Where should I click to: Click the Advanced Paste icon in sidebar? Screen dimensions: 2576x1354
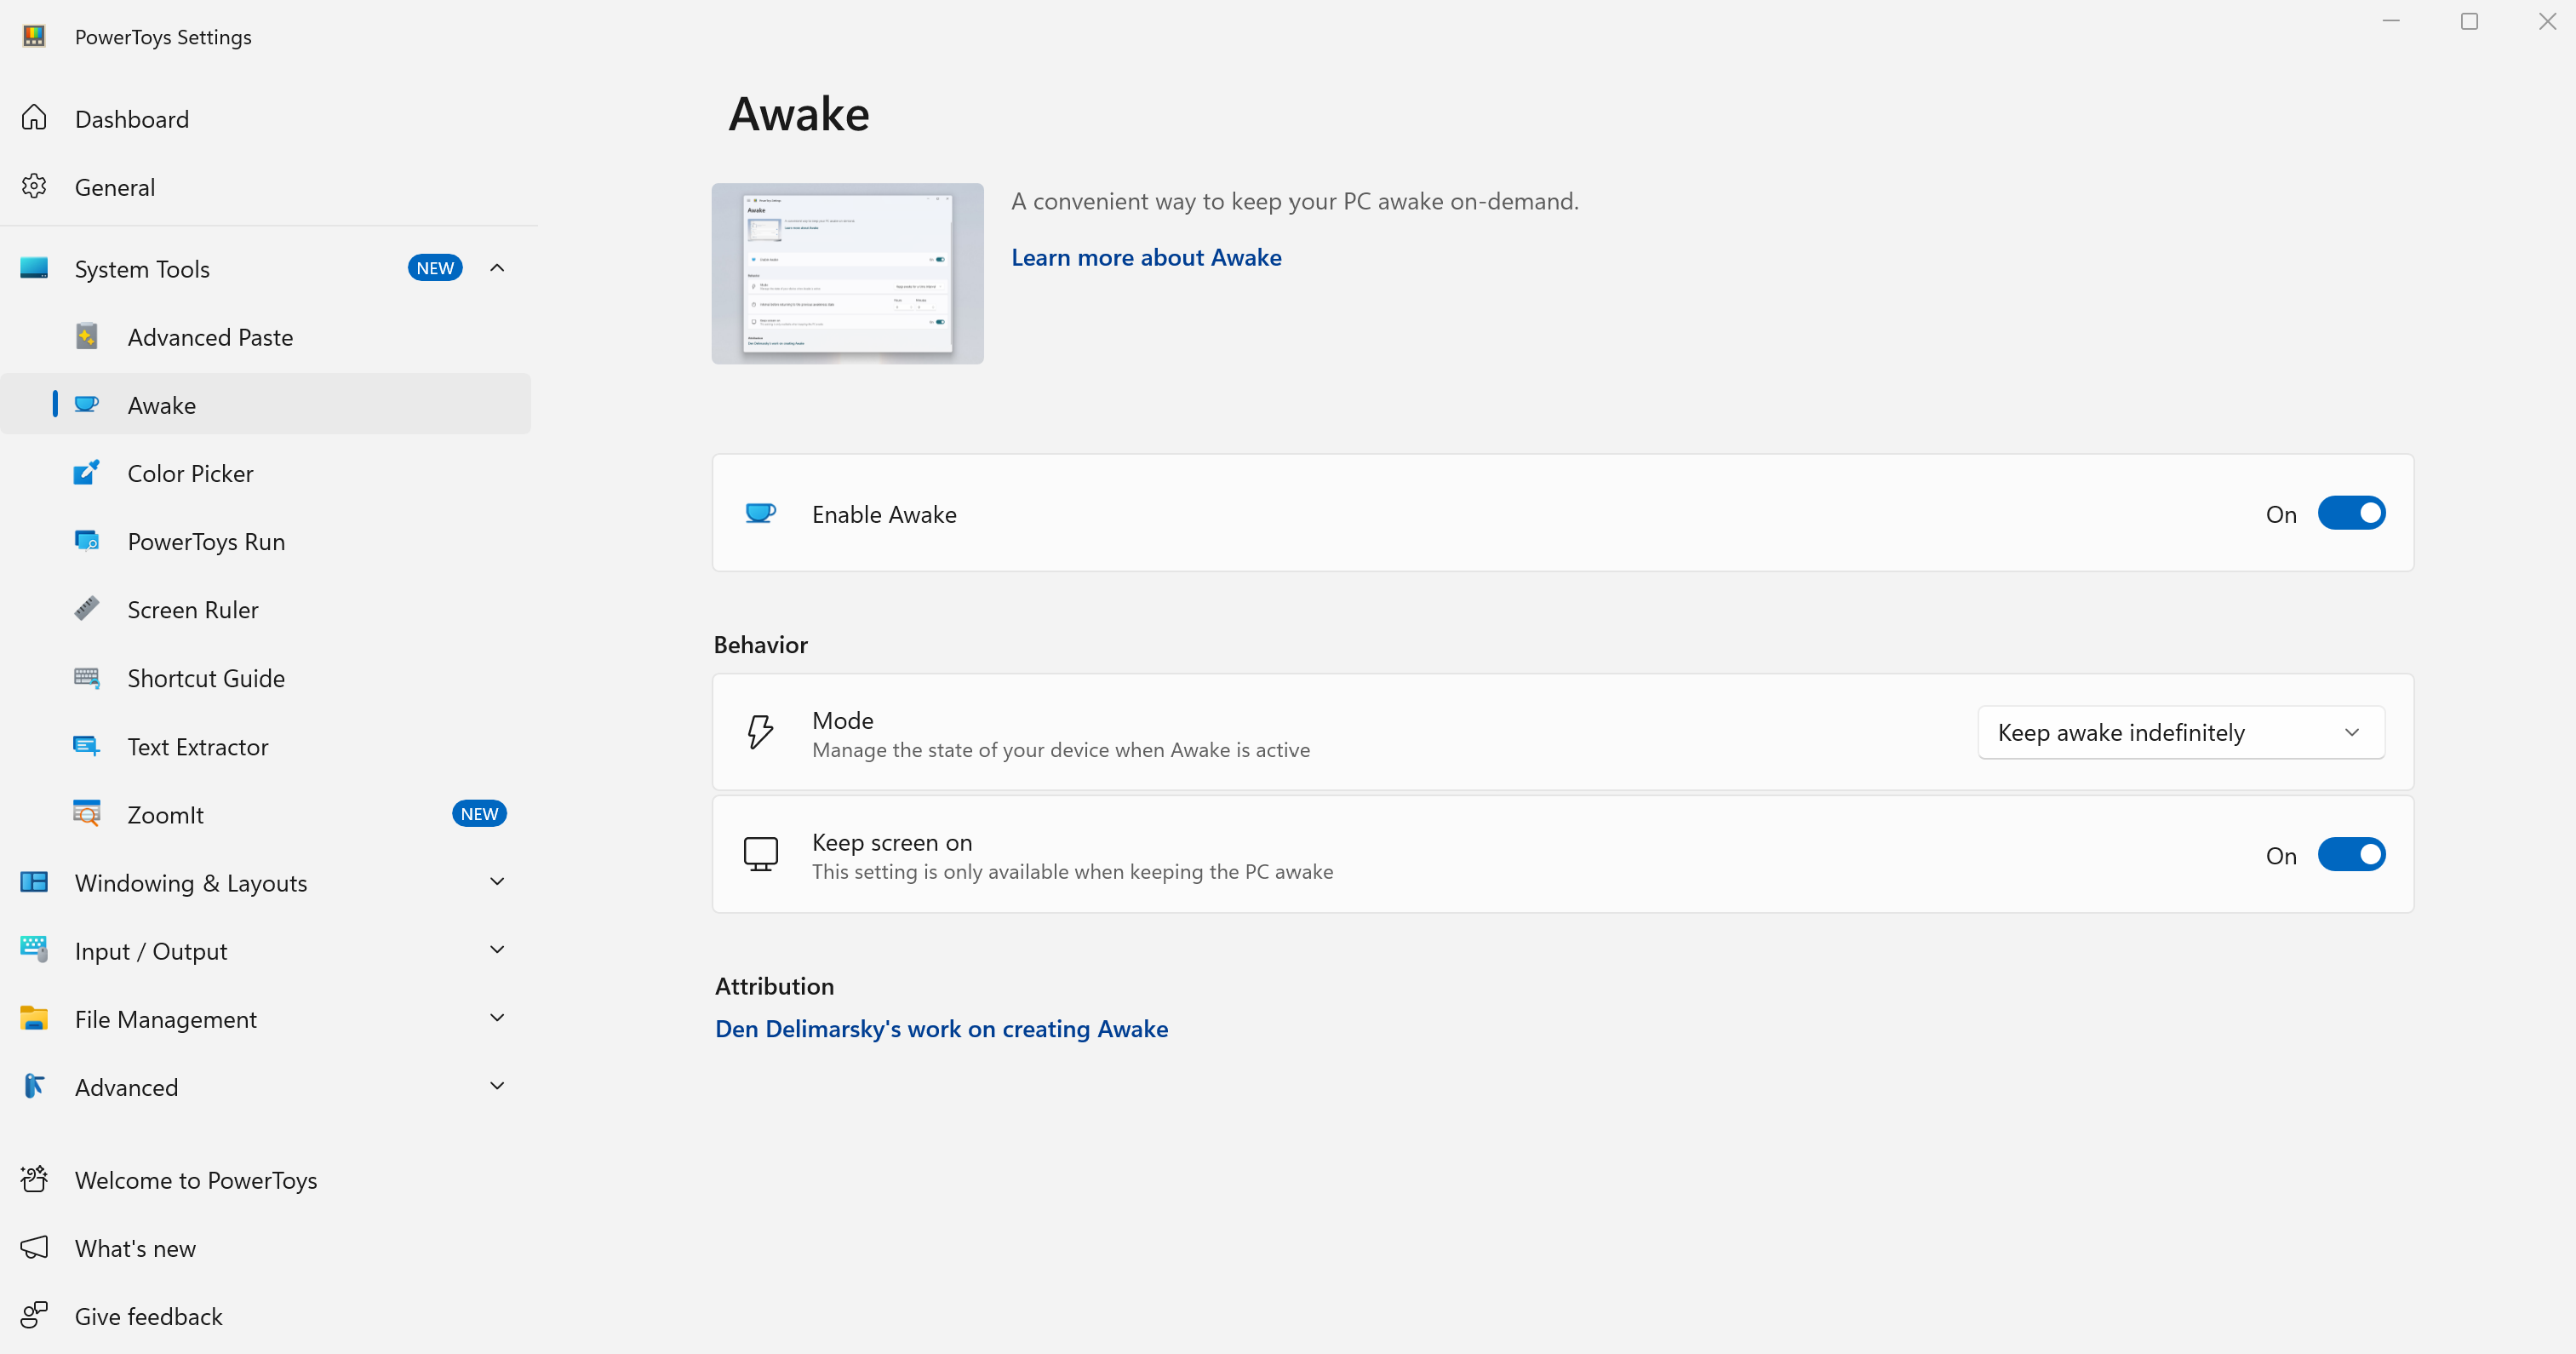87,336
